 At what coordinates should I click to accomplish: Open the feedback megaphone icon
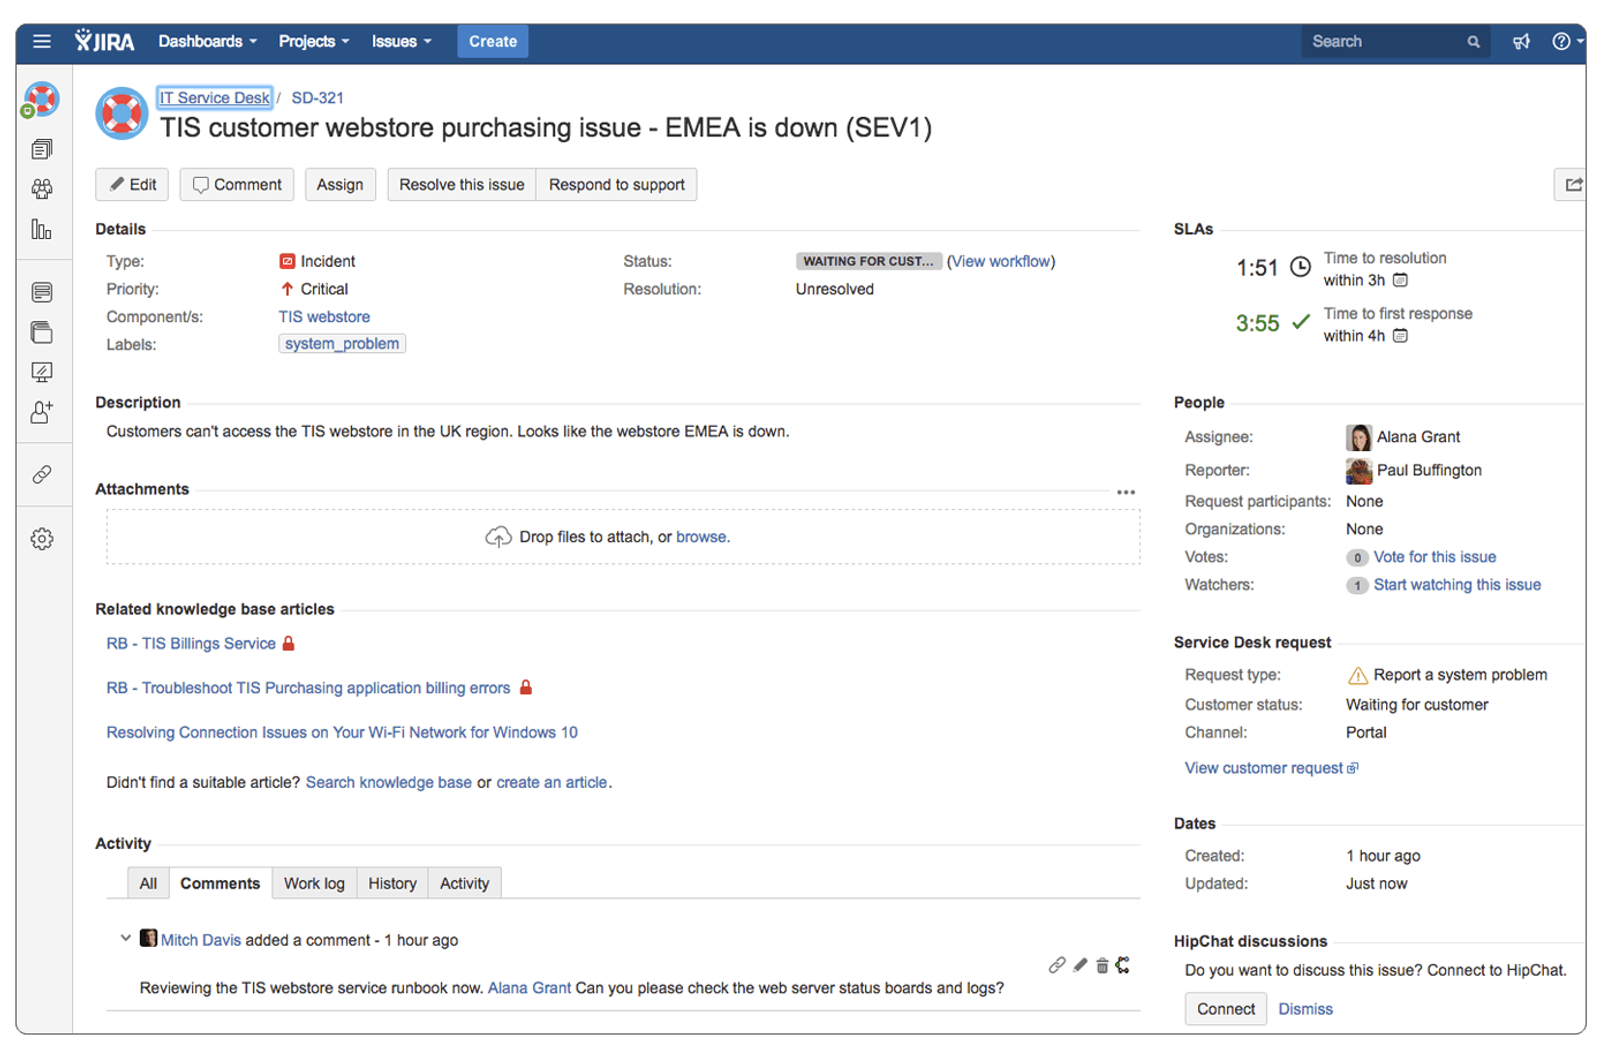1521,41
